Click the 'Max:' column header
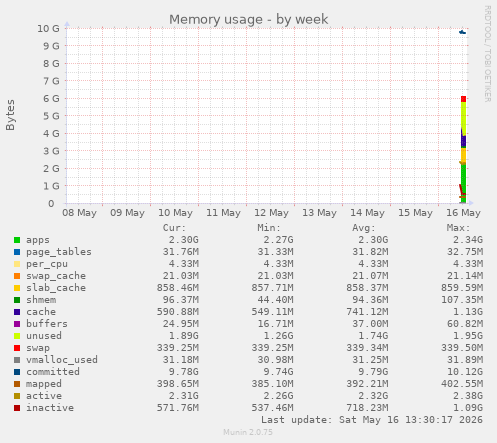 pos(458,228)
